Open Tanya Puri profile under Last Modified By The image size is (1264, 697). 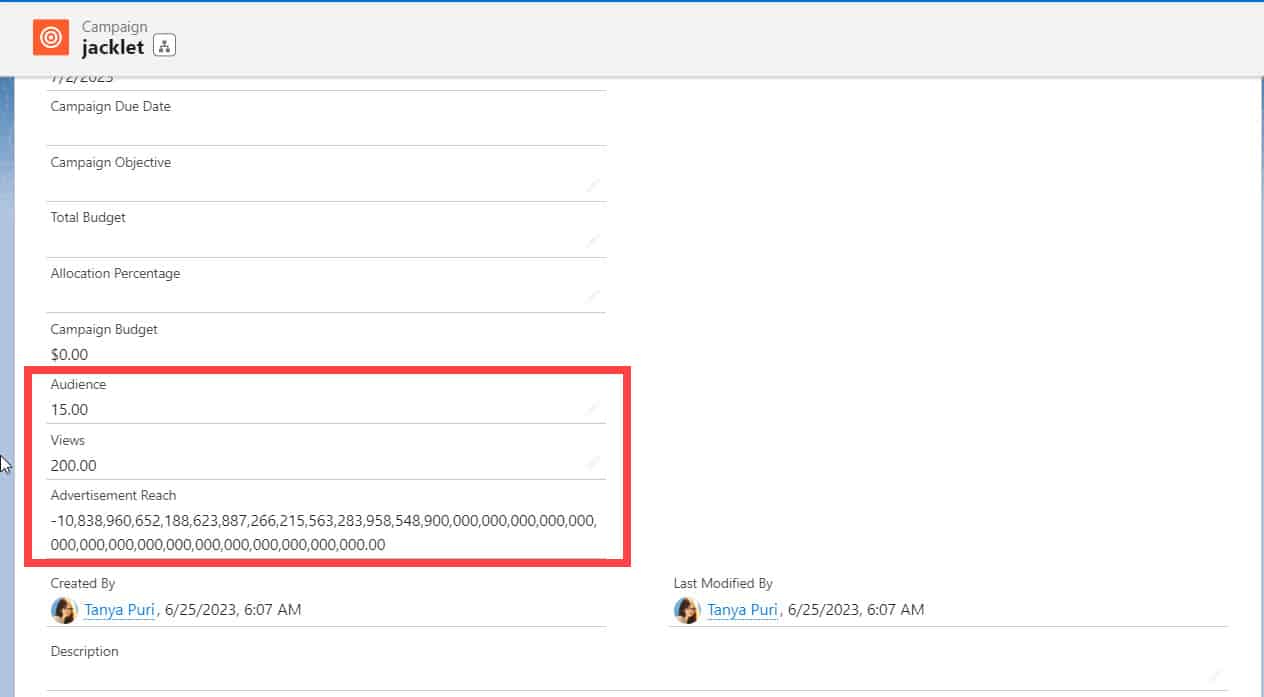click(741, 610)
